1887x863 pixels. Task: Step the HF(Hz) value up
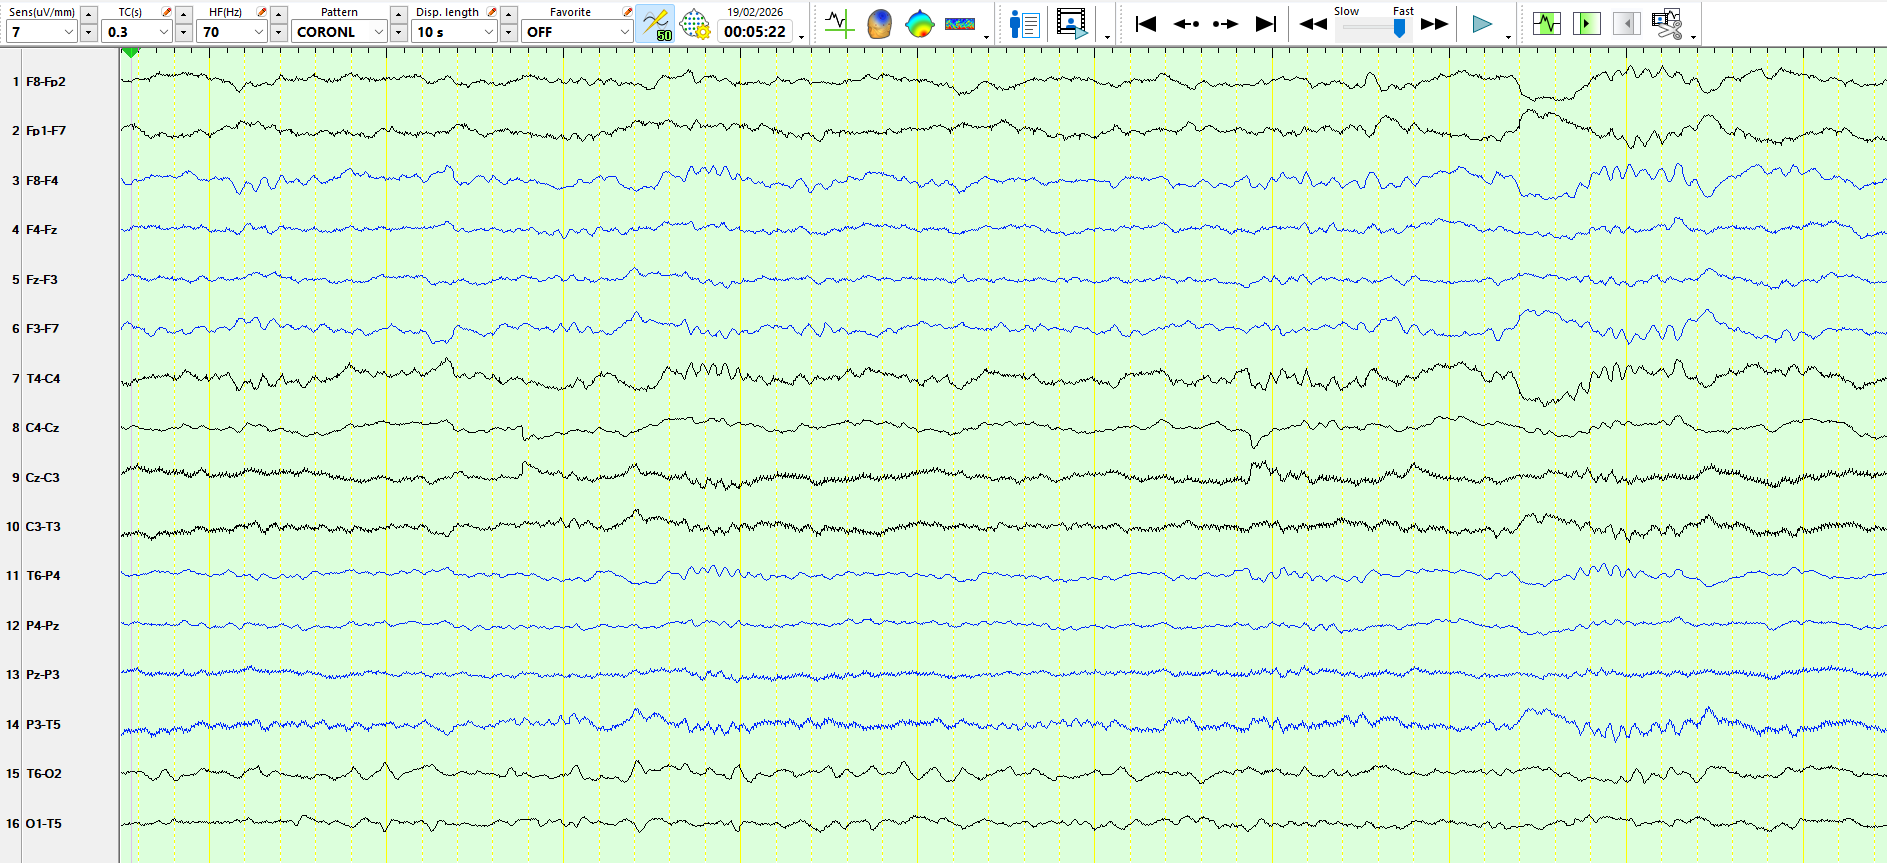click(279, 14)
